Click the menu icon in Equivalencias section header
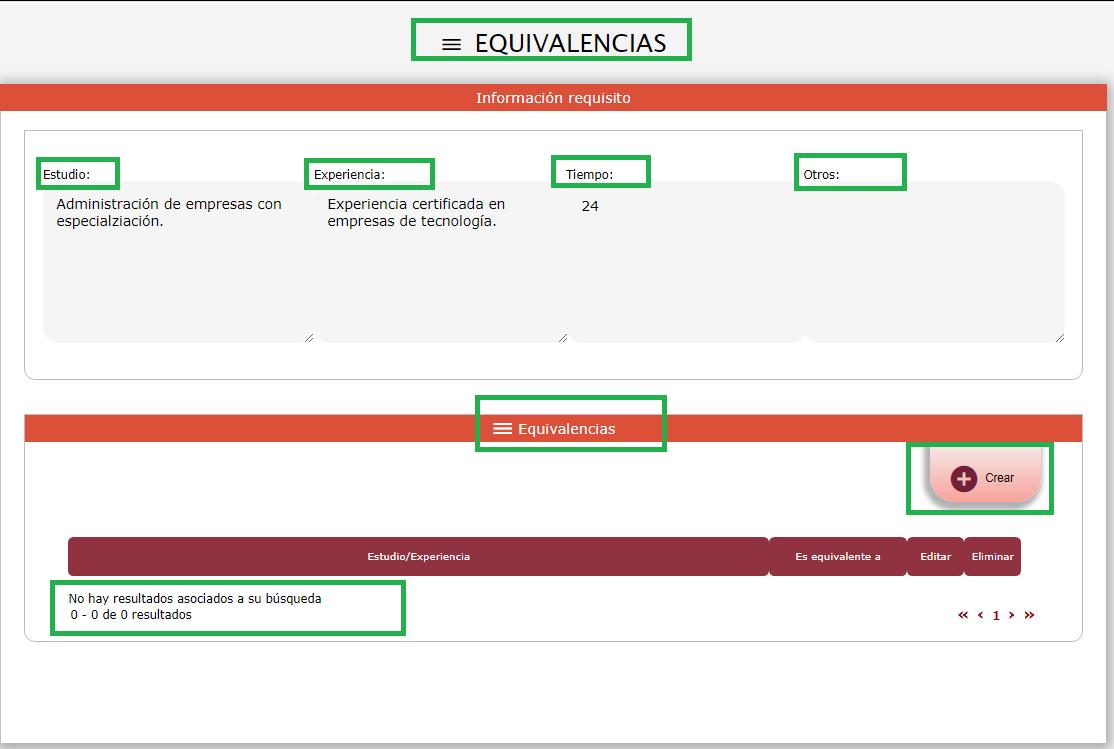The image size is (1114, 749). coord(502,428)
